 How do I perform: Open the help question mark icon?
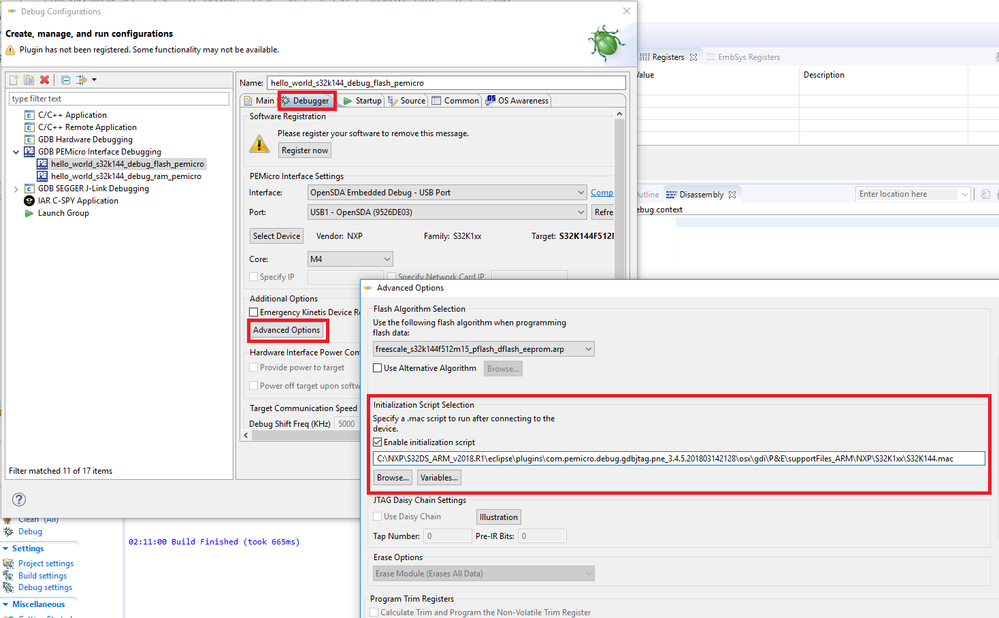pos(19,499)
